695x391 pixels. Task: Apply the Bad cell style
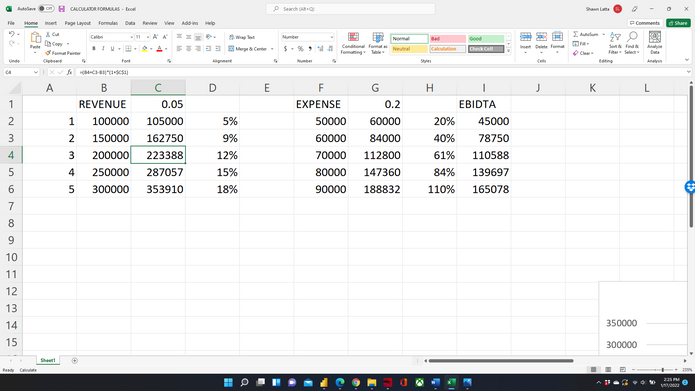tap(448, 39)
